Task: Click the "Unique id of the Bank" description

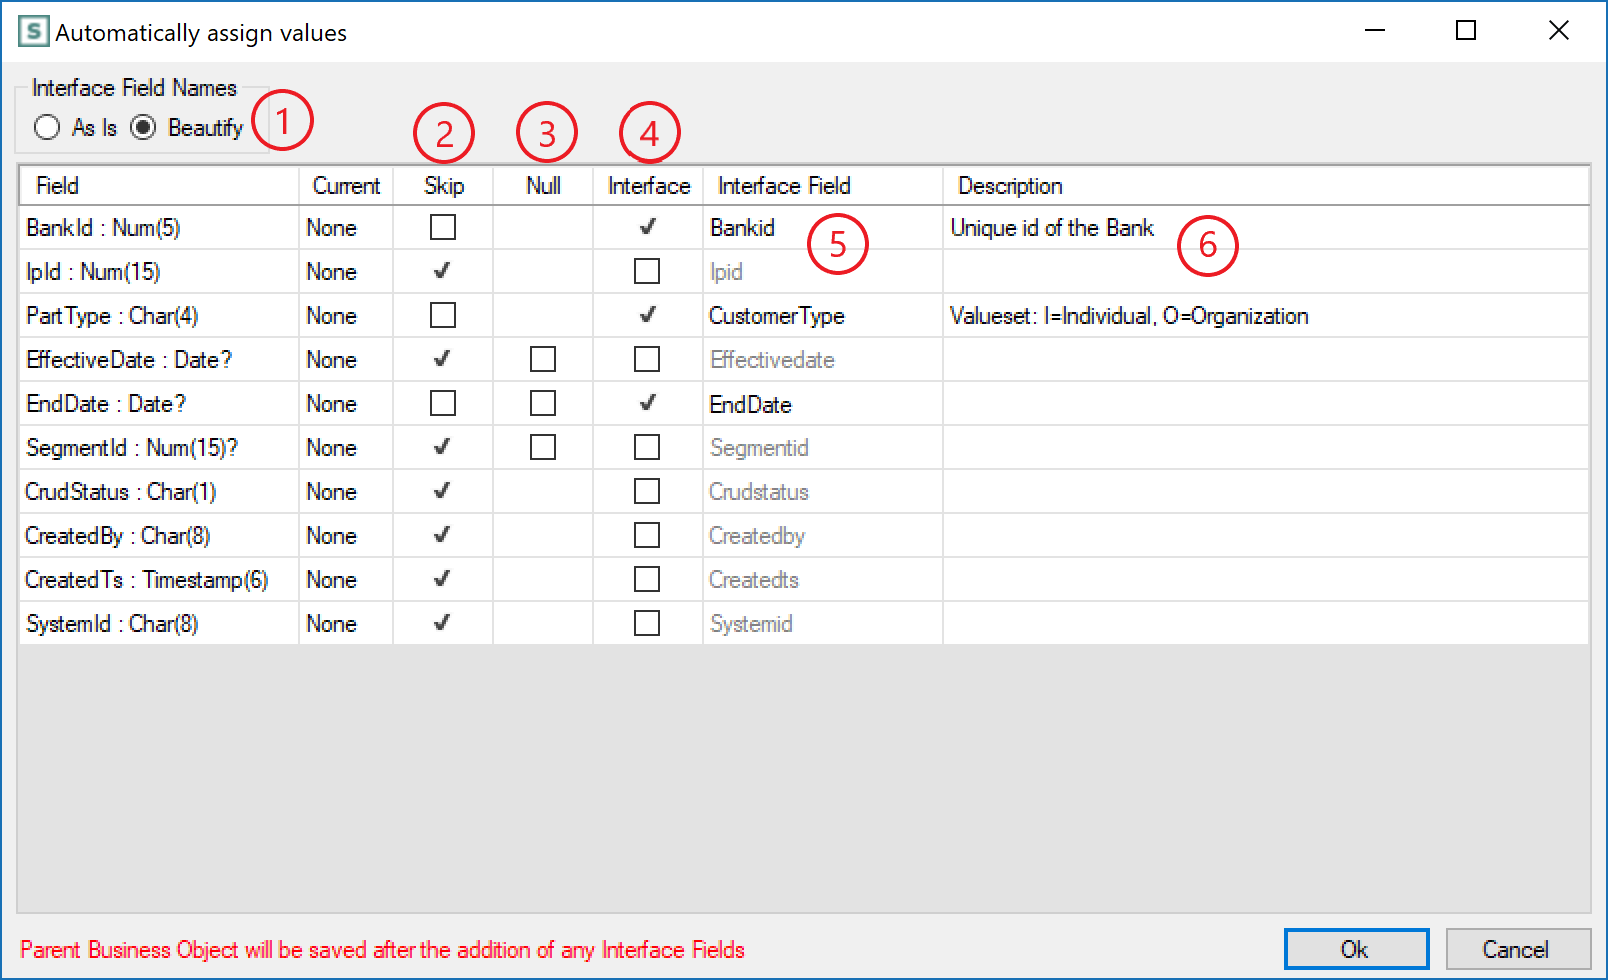Action: tap(1052, 228)
